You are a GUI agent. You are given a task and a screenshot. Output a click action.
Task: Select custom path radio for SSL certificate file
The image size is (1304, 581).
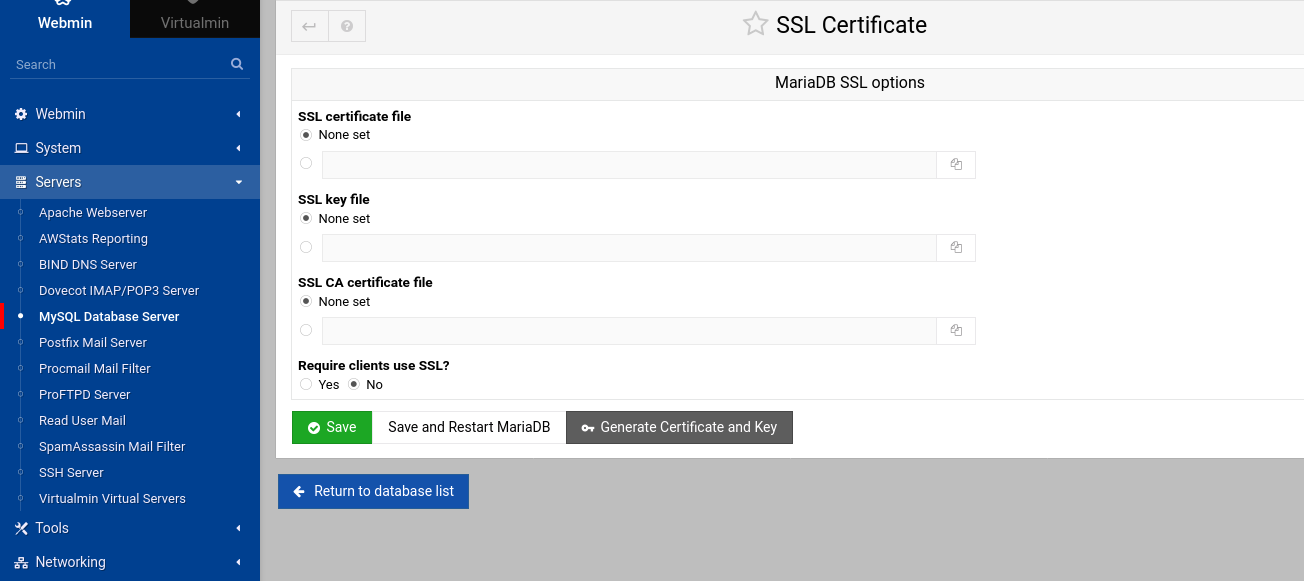[306, 163]
